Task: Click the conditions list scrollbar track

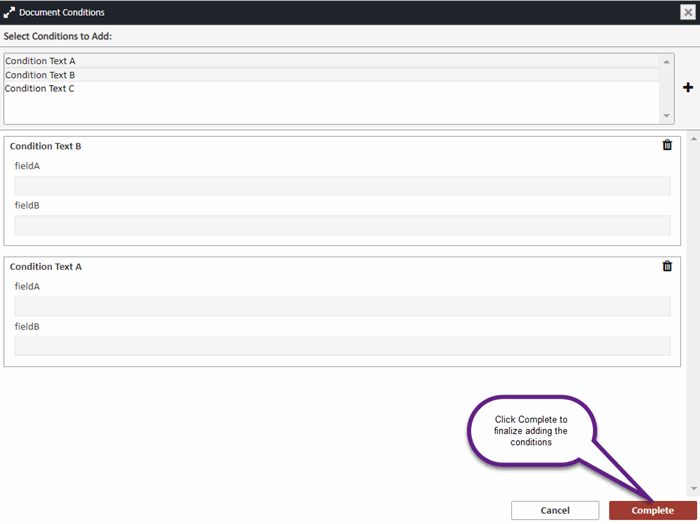Action: 667,89
